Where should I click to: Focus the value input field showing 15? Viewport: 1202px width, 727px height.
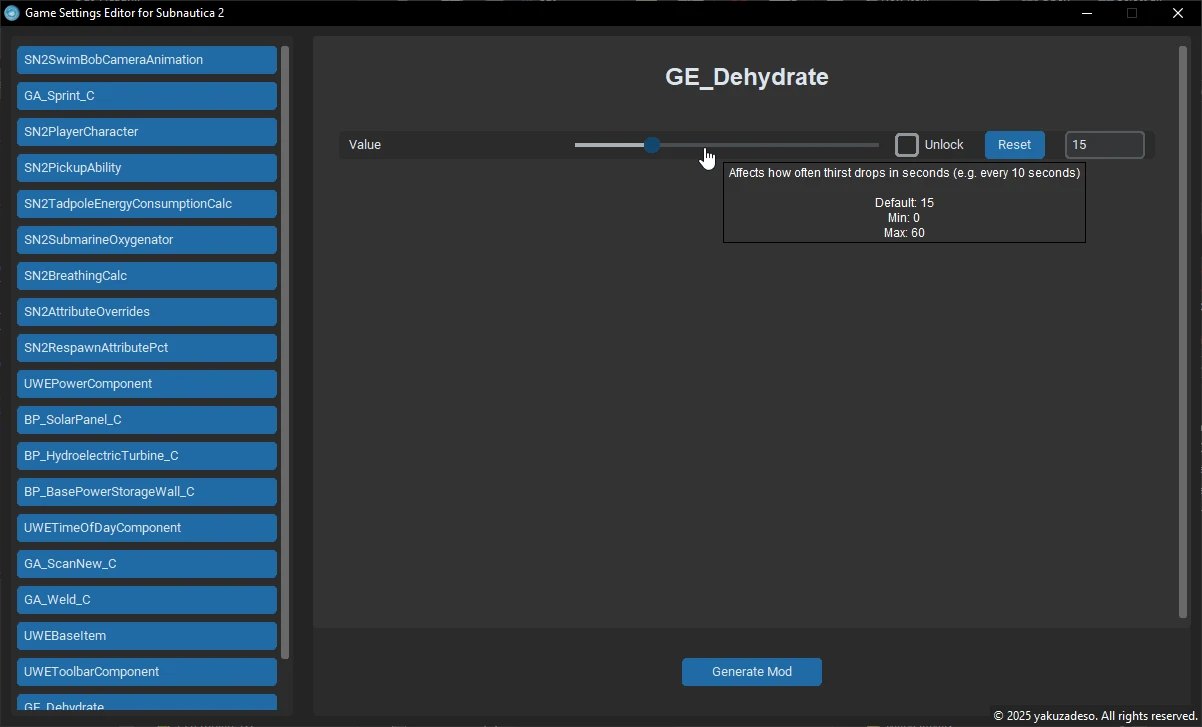click(1104, 145)
